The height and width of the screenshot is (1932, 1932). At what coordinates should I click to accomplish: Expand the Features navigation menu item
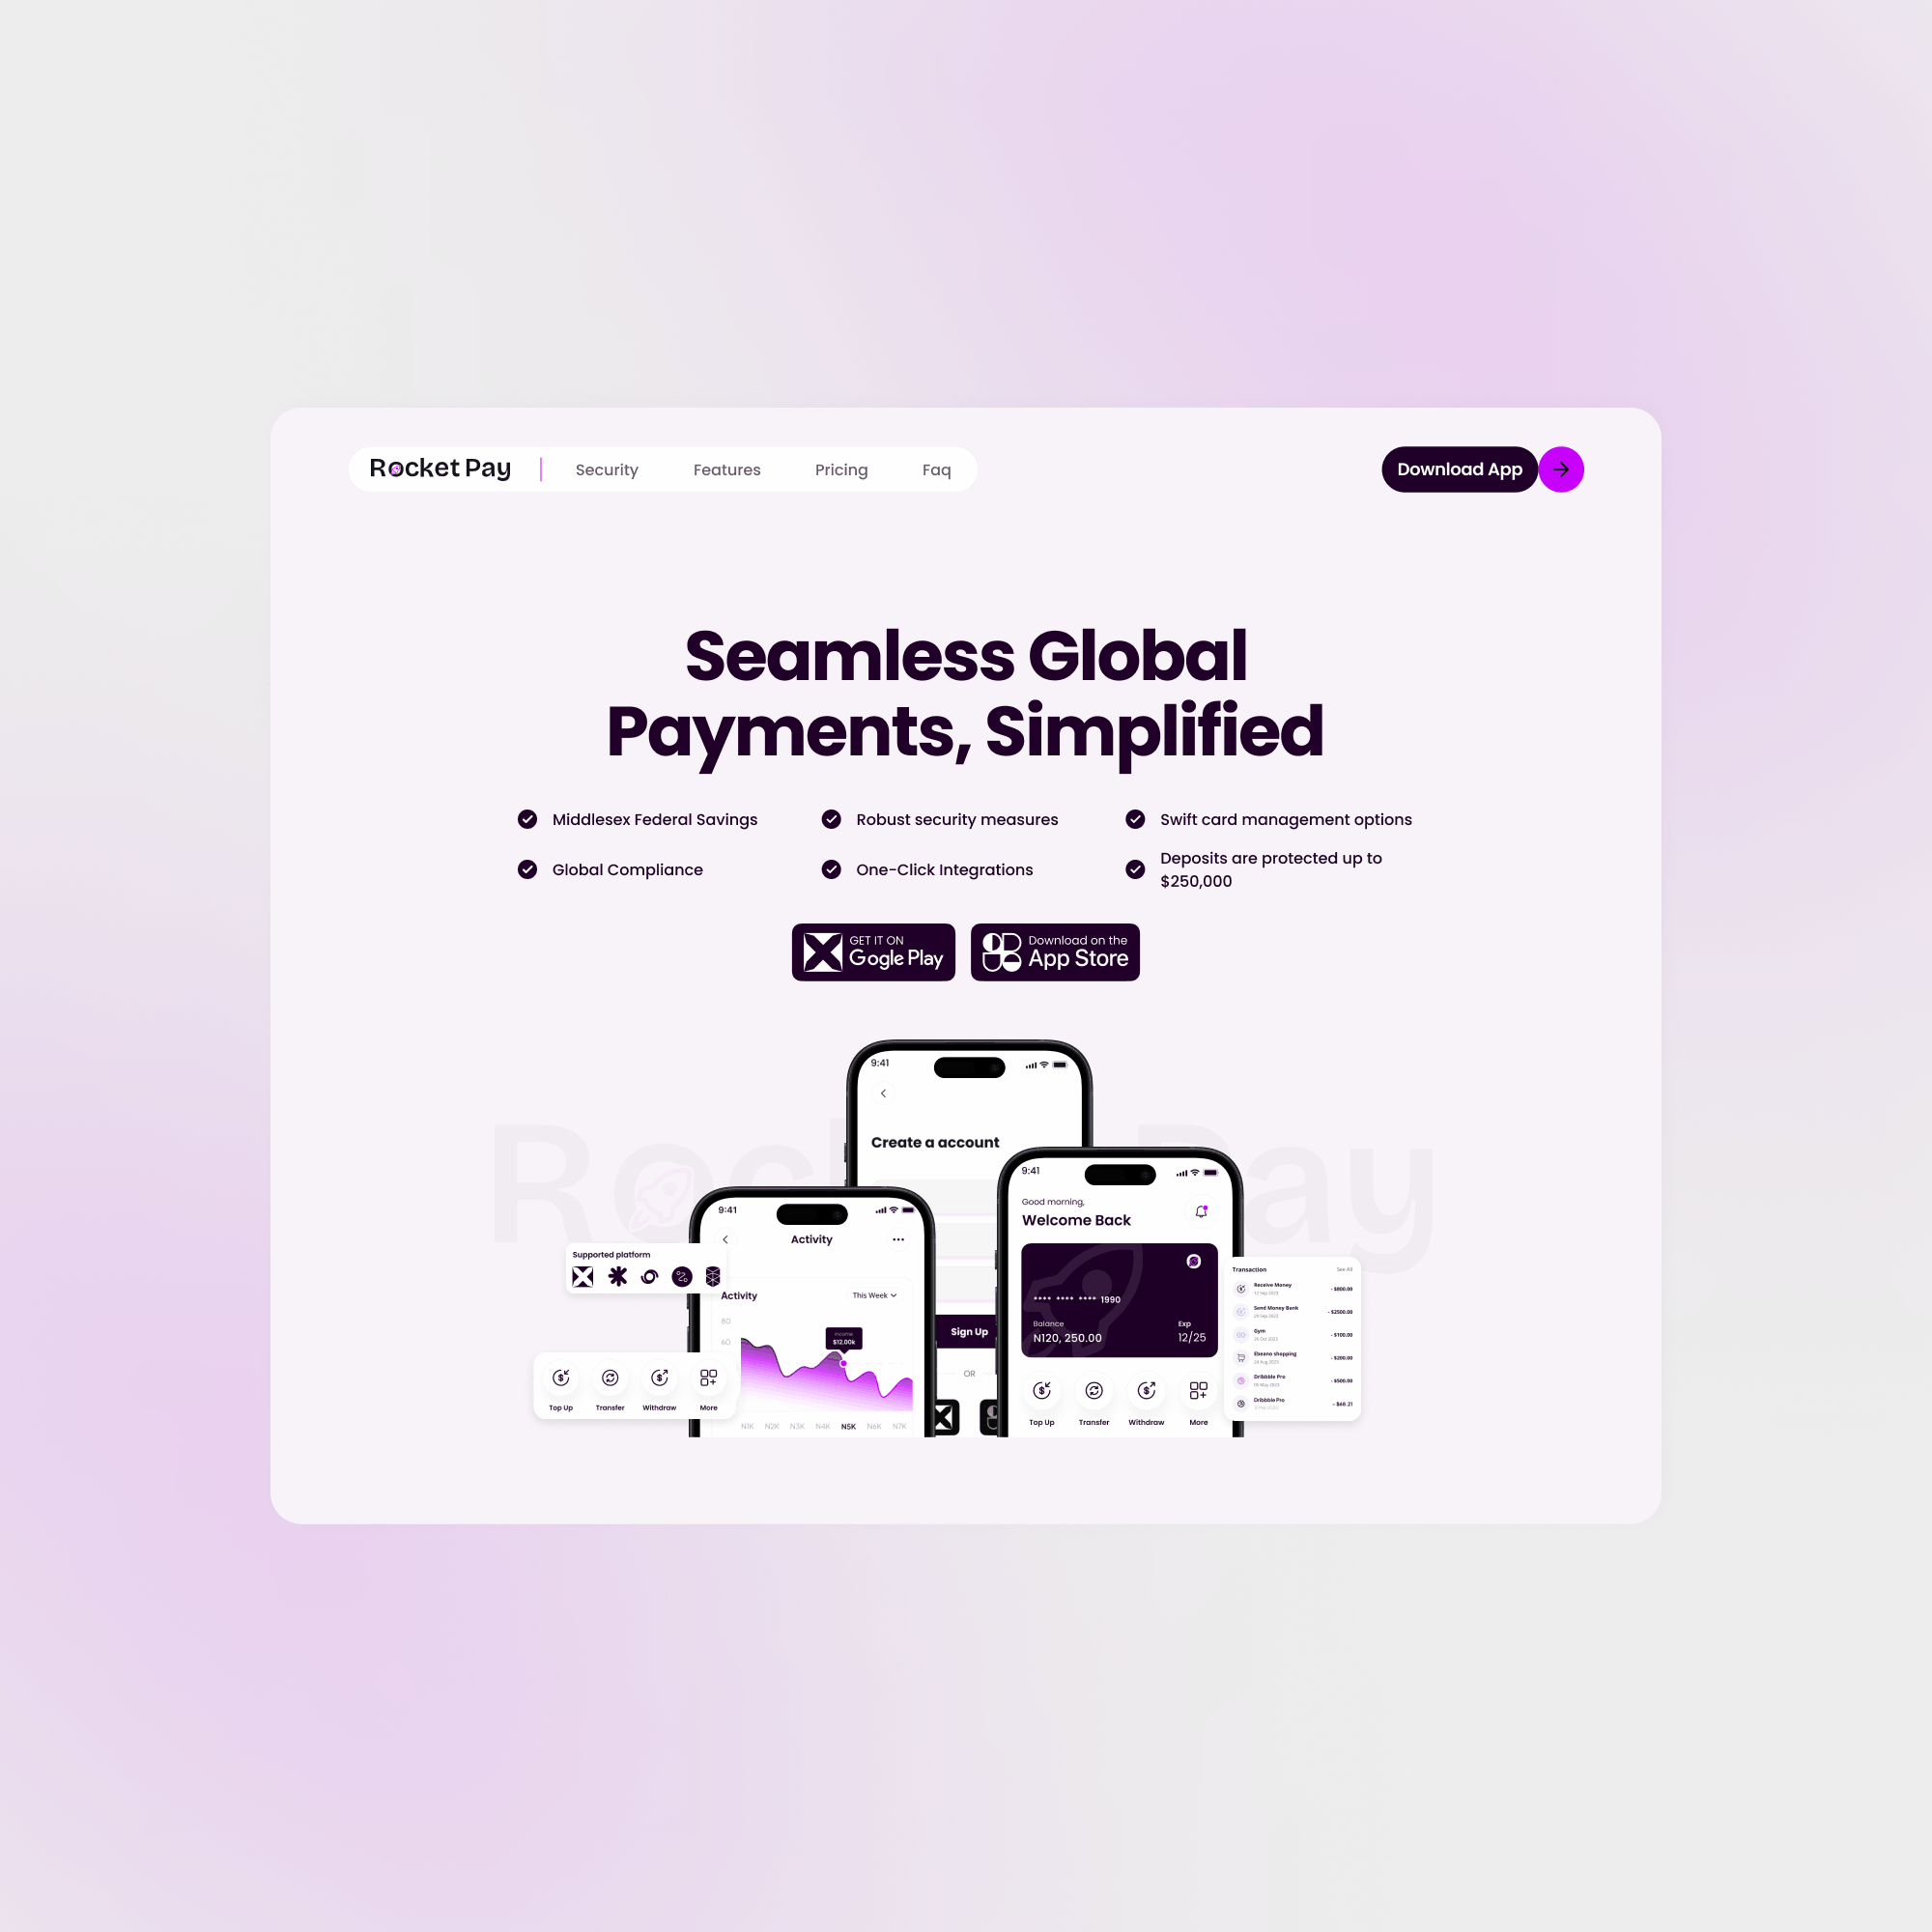coord(727,469)
